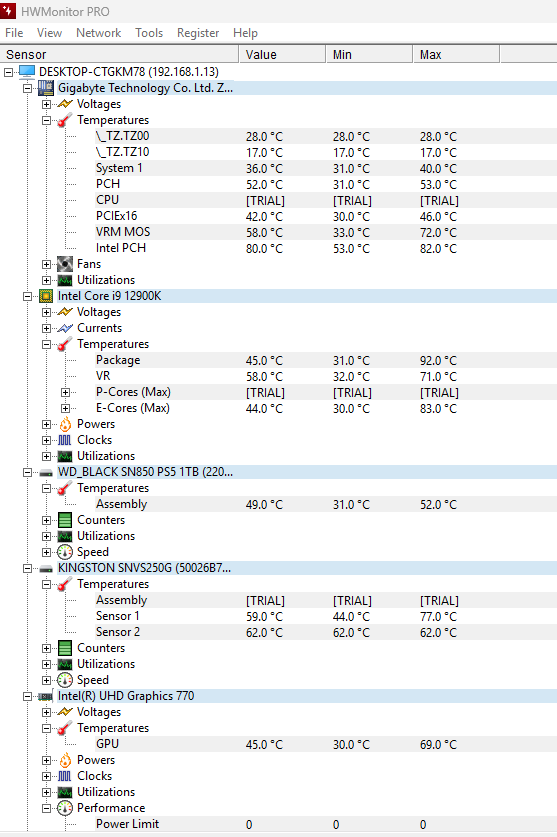Collapse the WD_BLACK SN850 node

[27, 472]
